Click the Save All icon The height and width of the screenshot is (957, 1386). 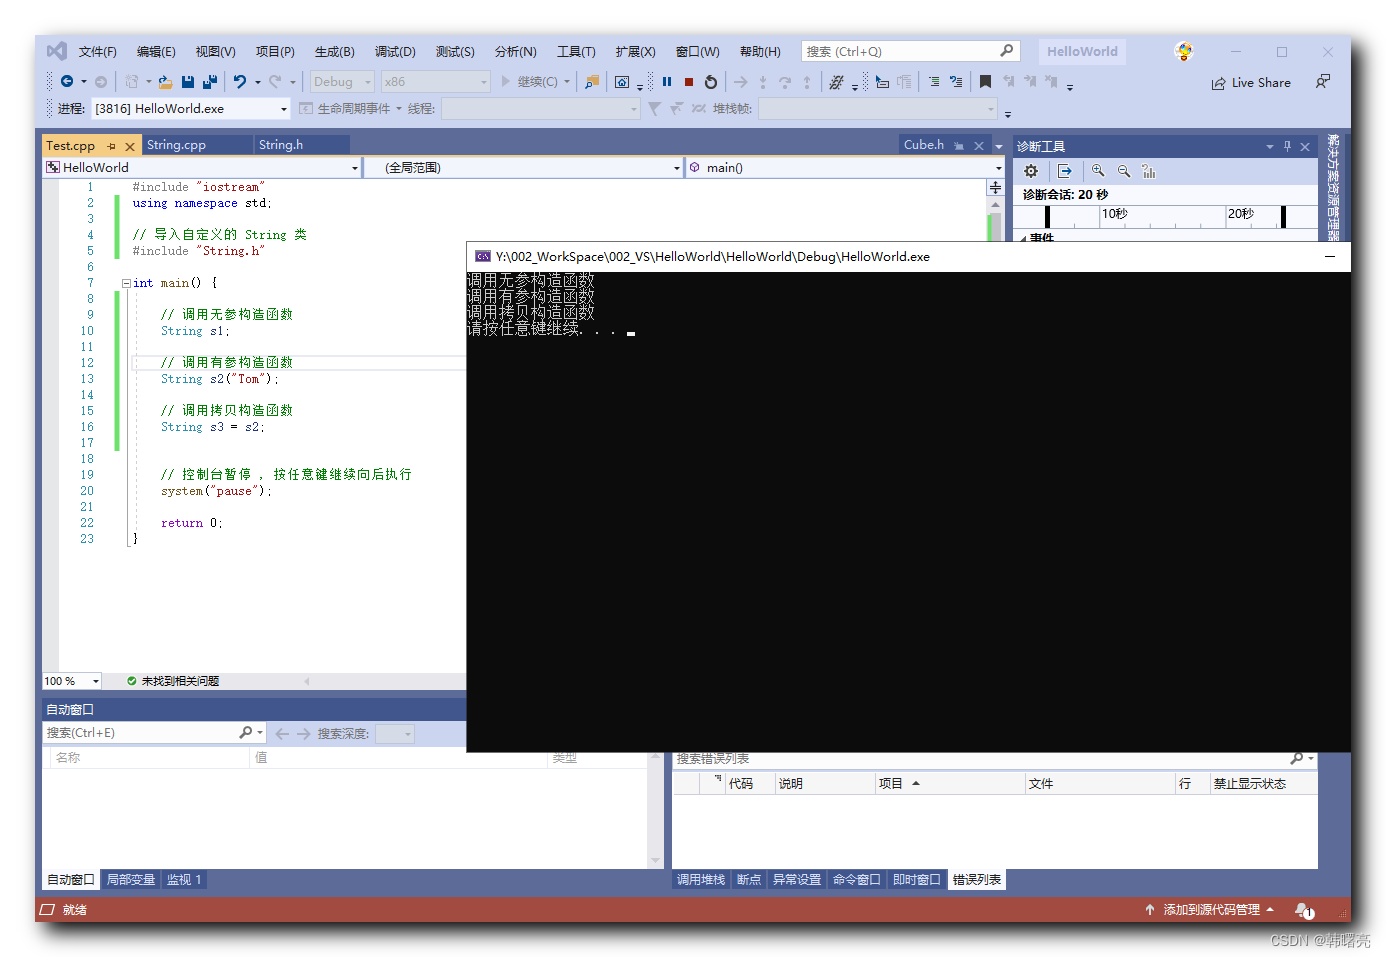point(210,82)
